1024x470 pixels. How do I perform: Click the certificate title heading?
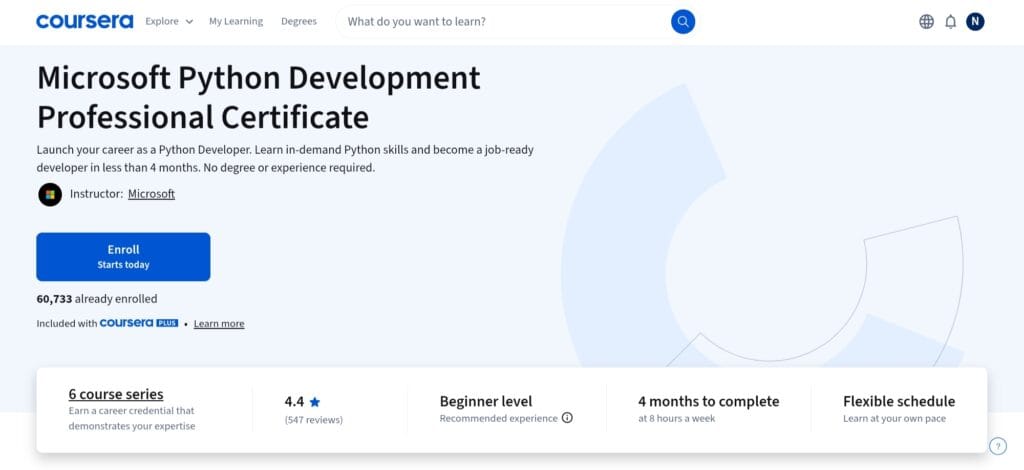pos(259,98)
